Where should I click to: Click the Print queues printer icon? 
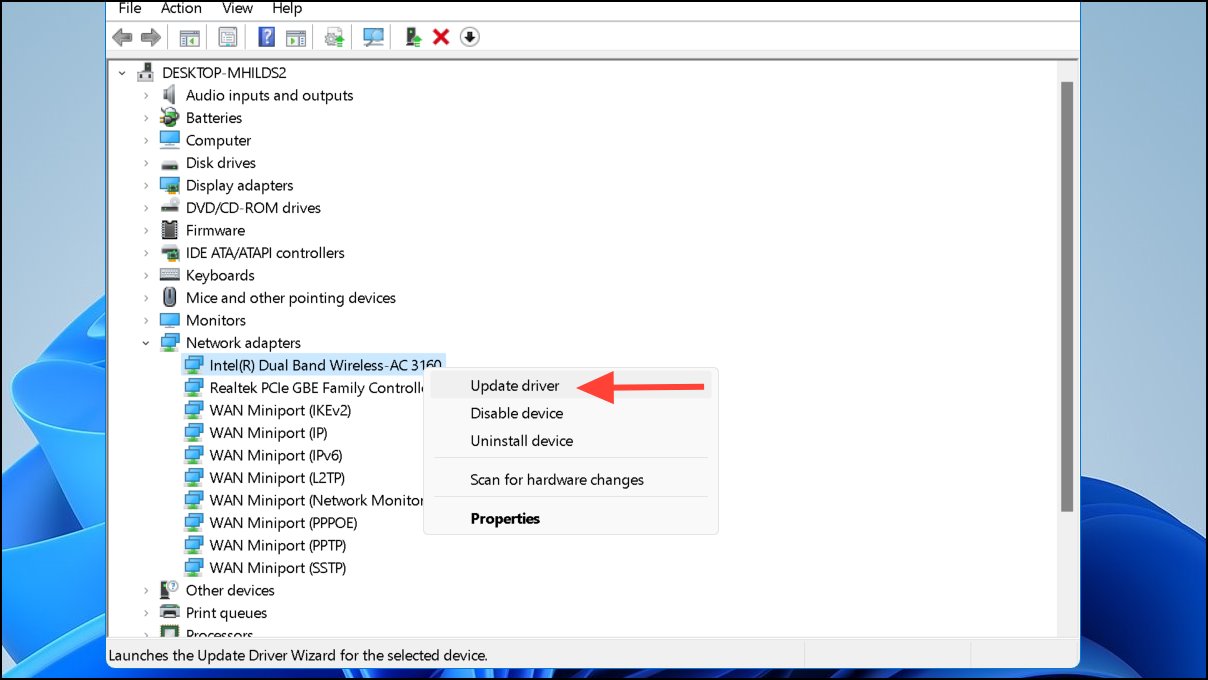(169, 613)
